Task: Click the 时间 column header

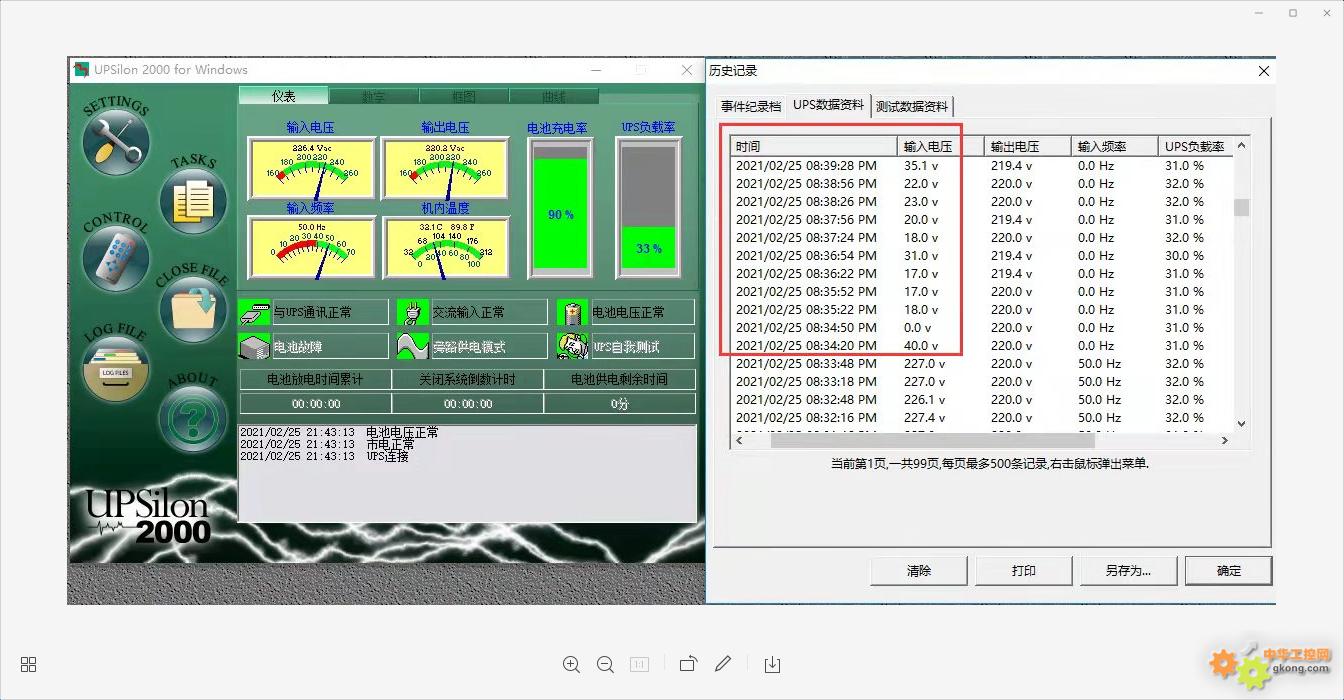Action: 814,146
